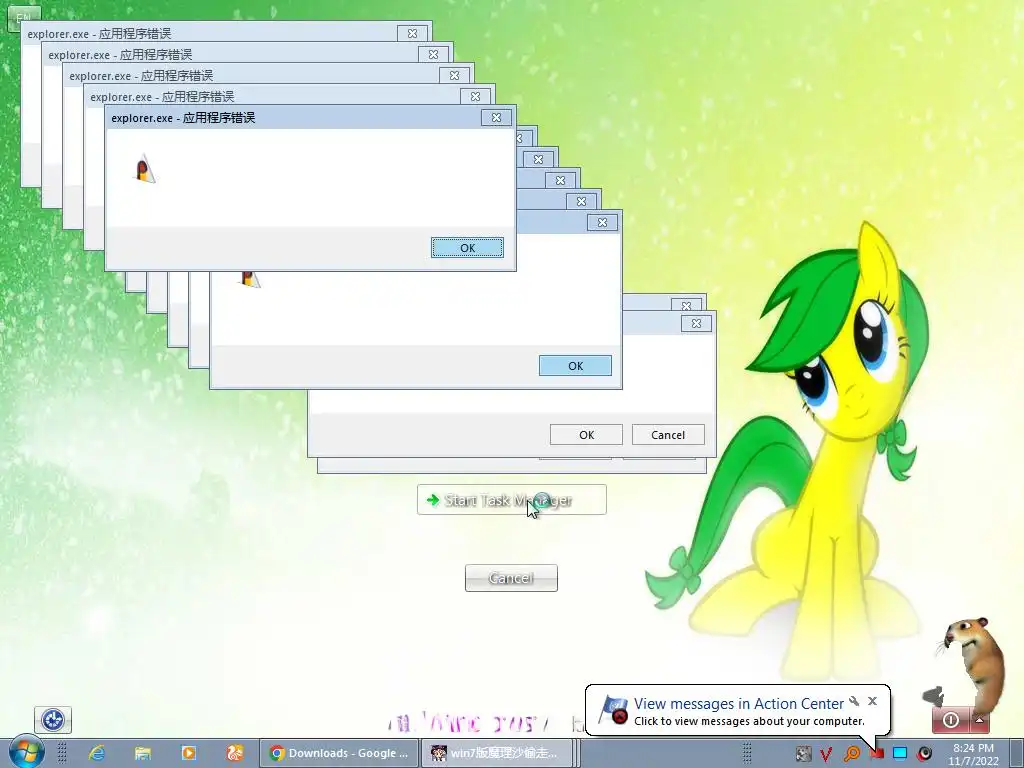
Task: Launch the media player taskbar icon
Action: click(189, 753)
